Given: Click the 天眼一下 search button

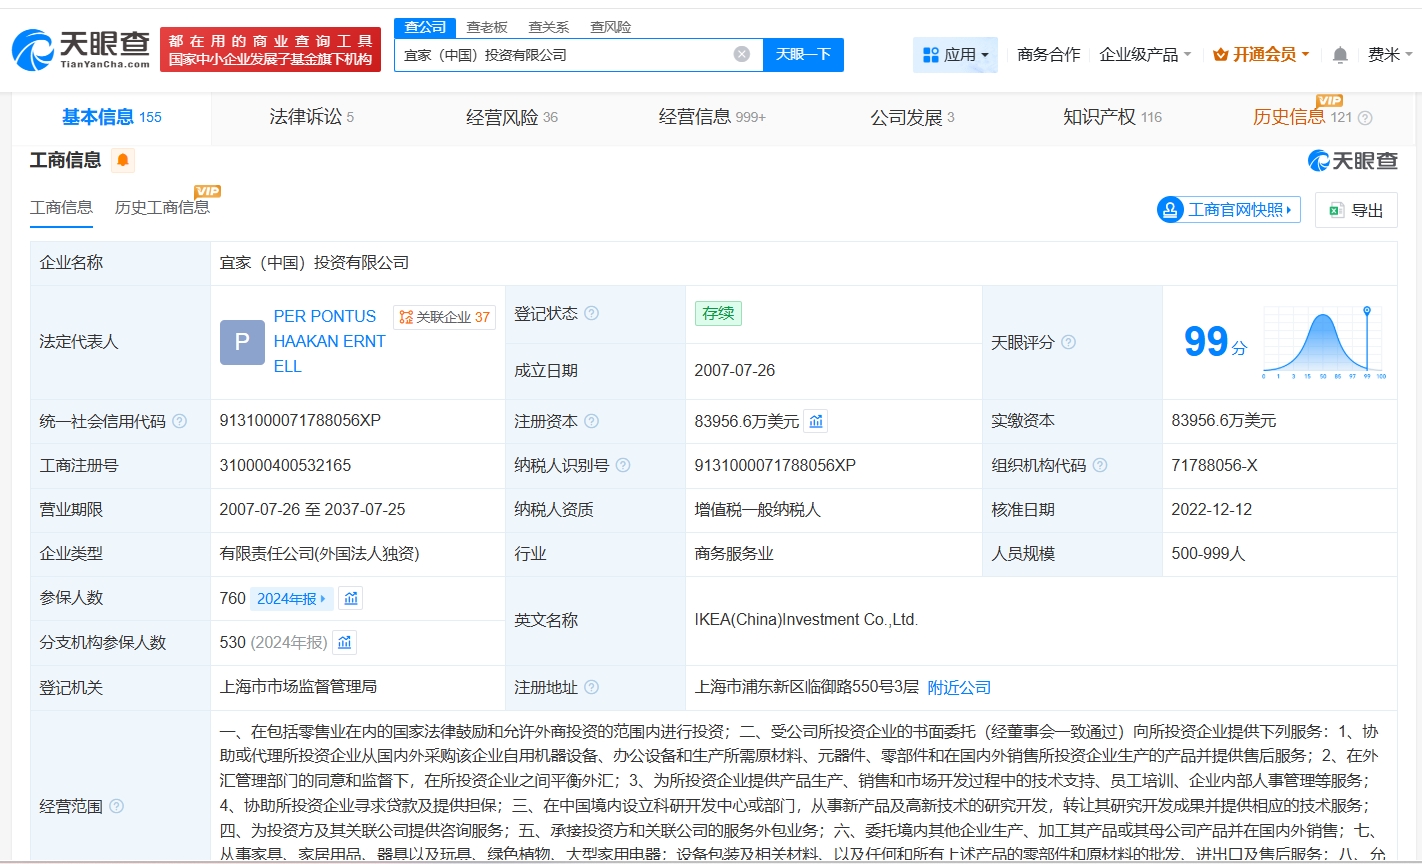Looking at the screenshot, I should pos(803,55).
